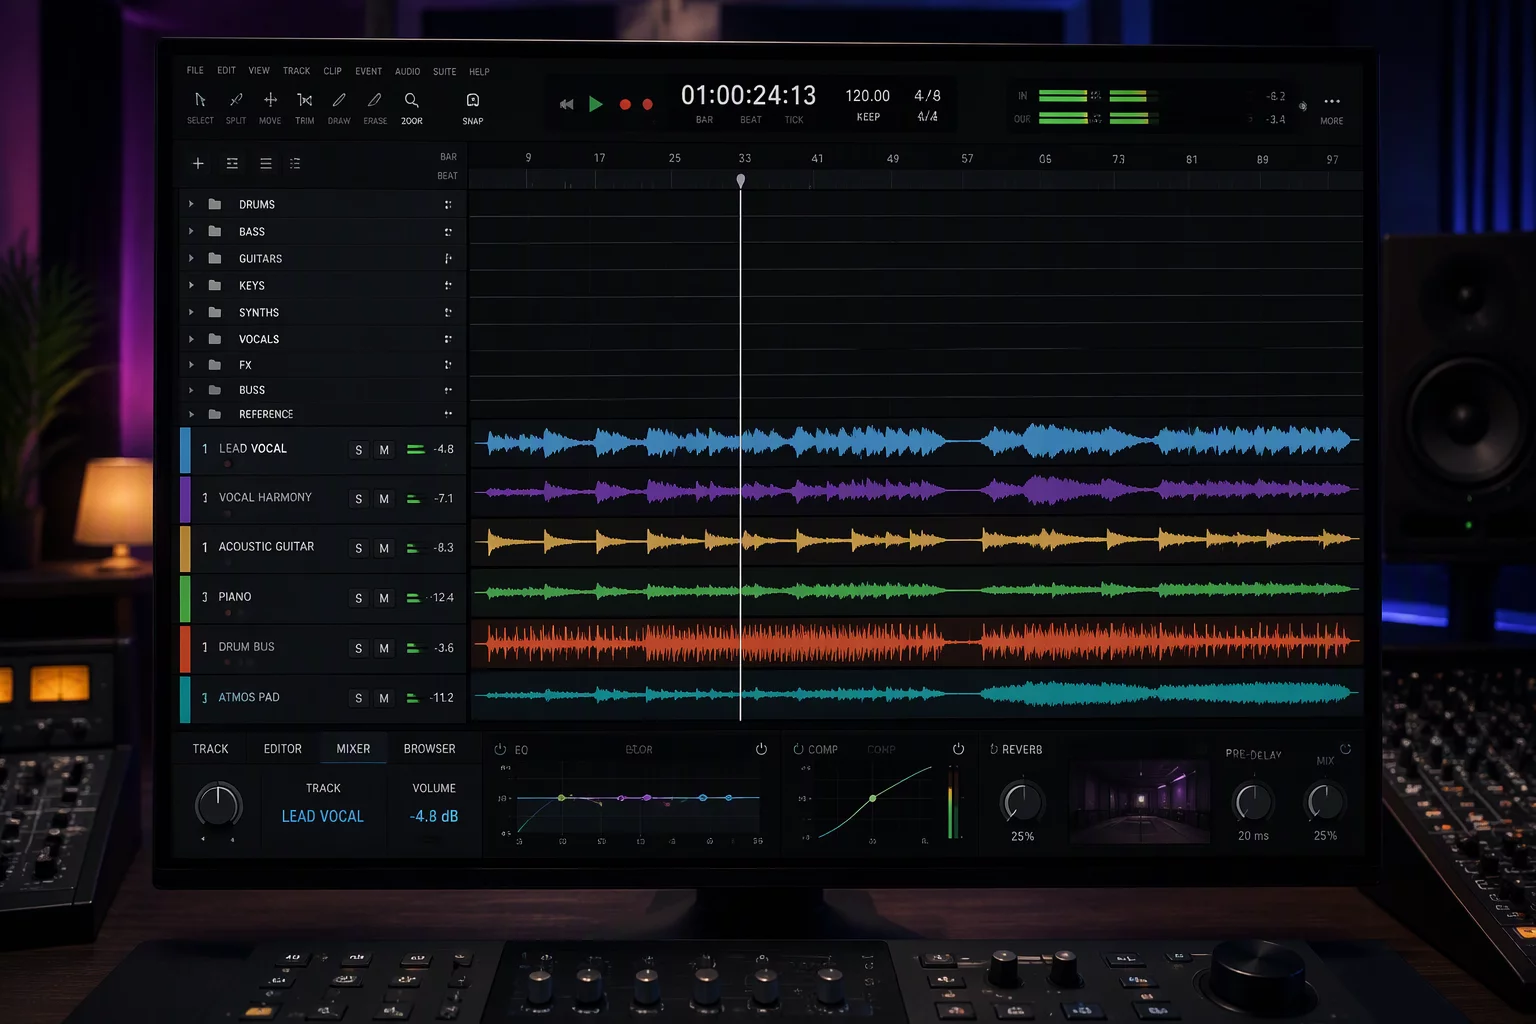Add a new track with plus icon
Screen dimensions: 1536x1024
pyautogui.click(x=198, y=163)
